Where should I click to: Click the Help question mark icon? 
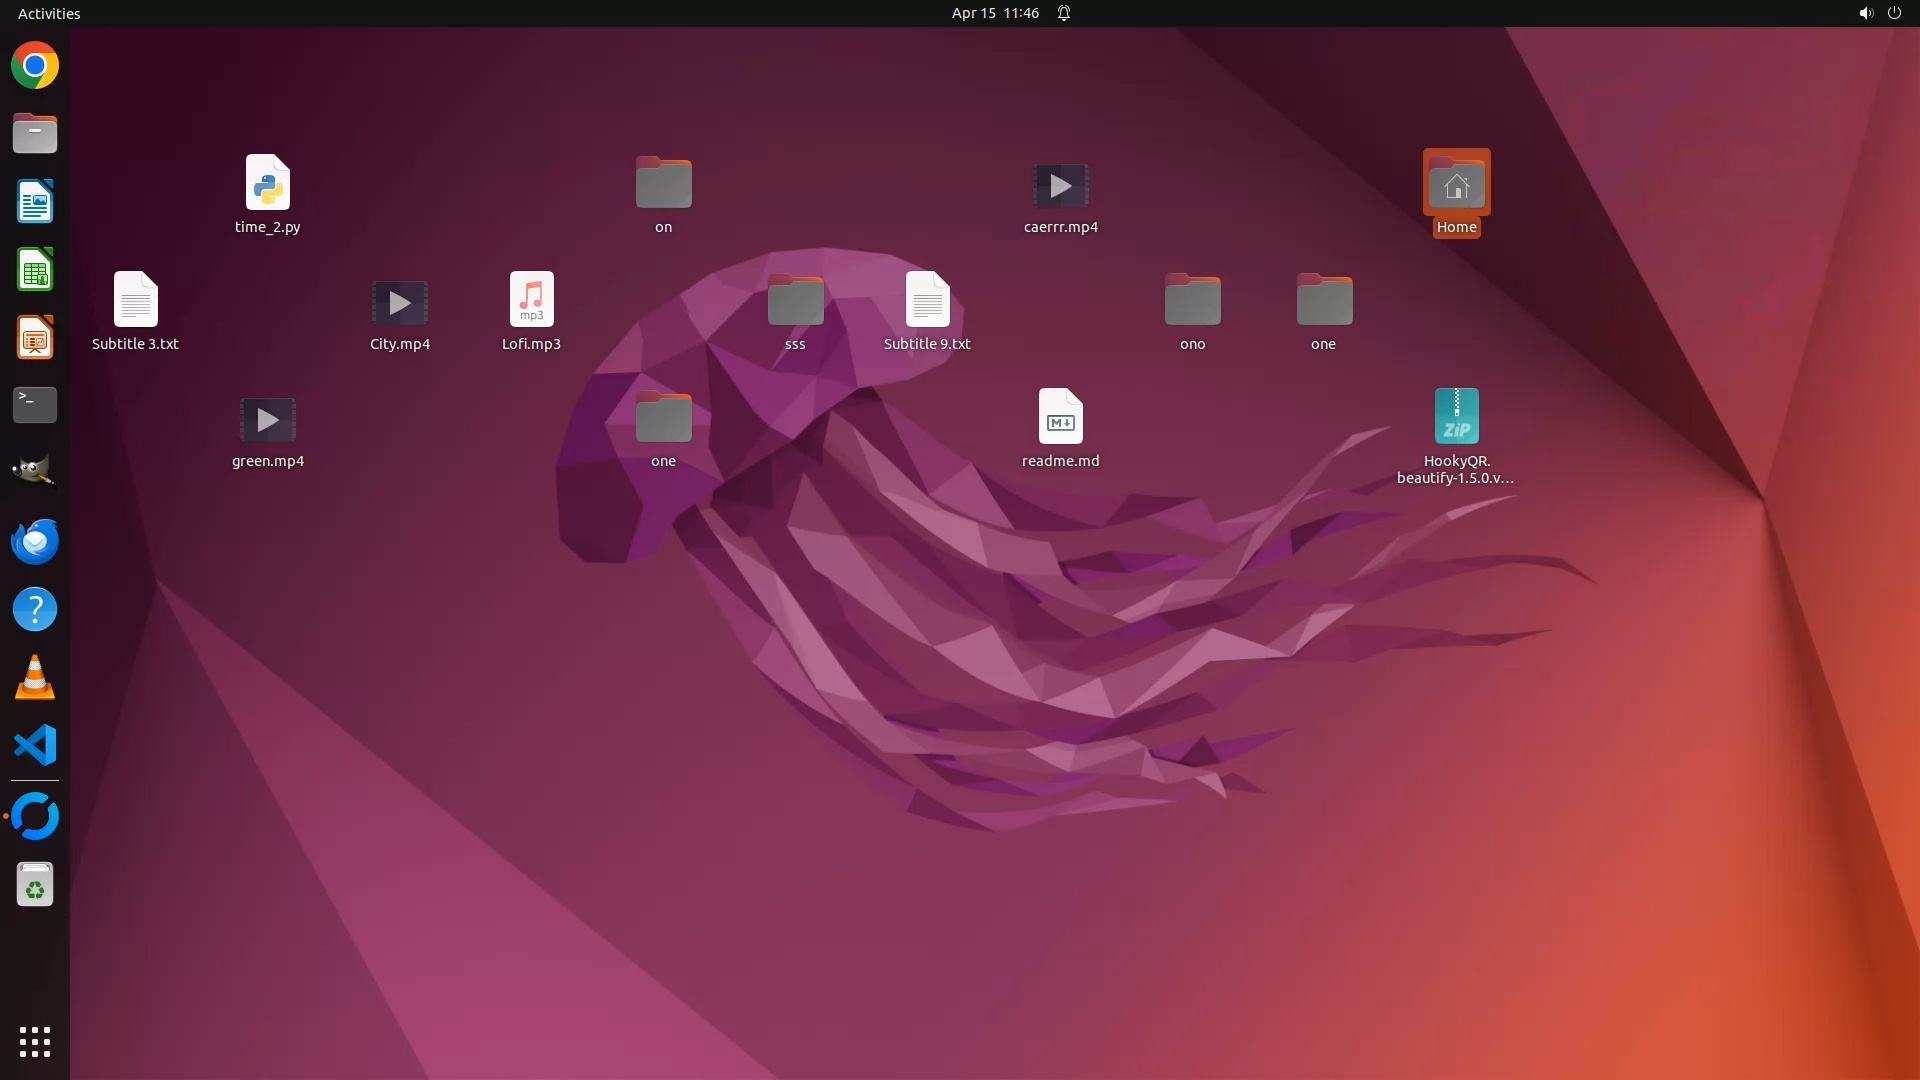[x=35, y=610]
